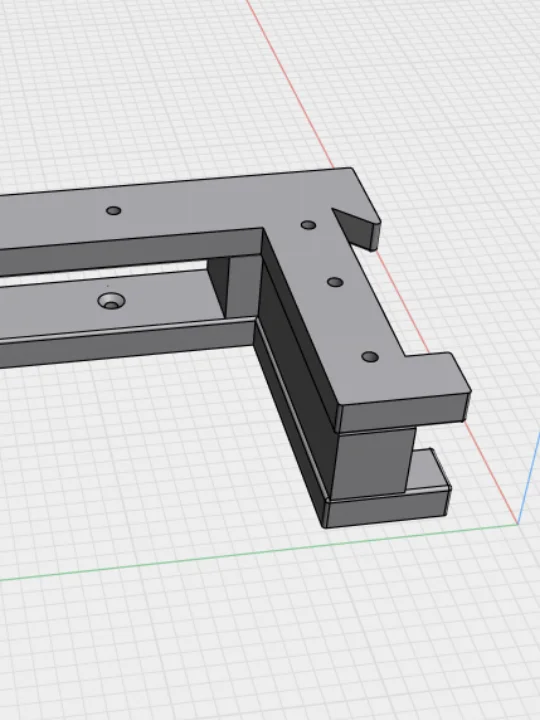Select the countersunk hole on the lower rail
The image size is (540, 720).
111,301
